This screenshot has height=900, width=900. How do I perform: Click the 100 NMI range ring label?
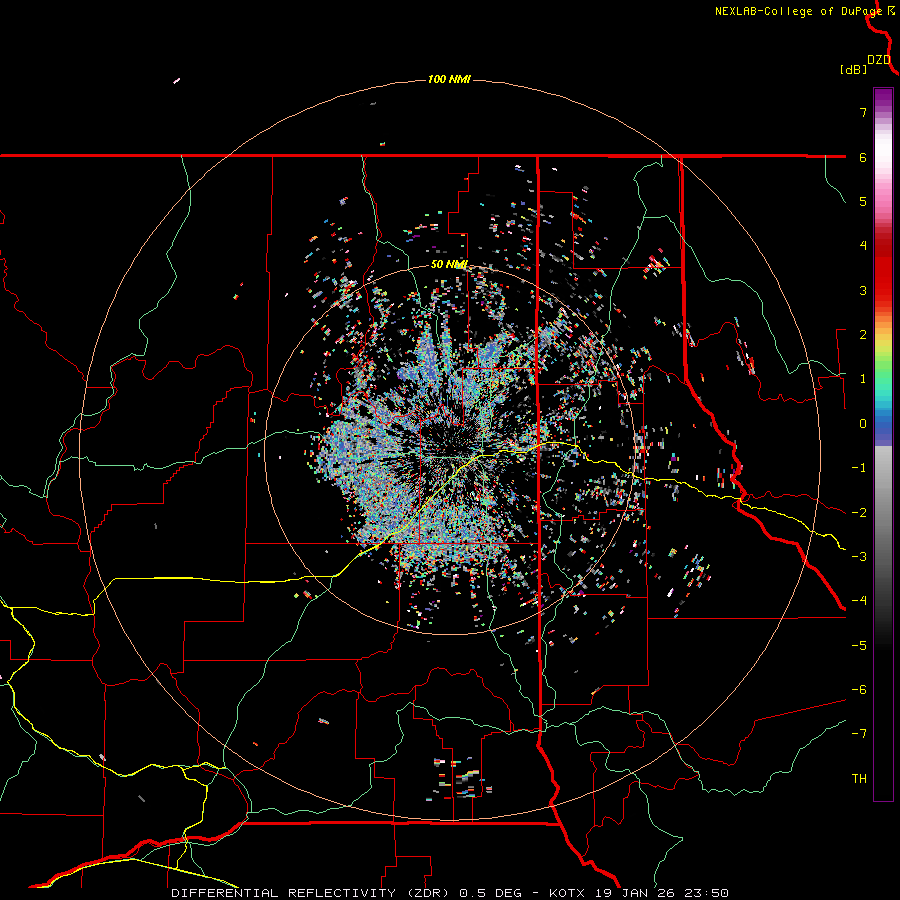point(449,79)
